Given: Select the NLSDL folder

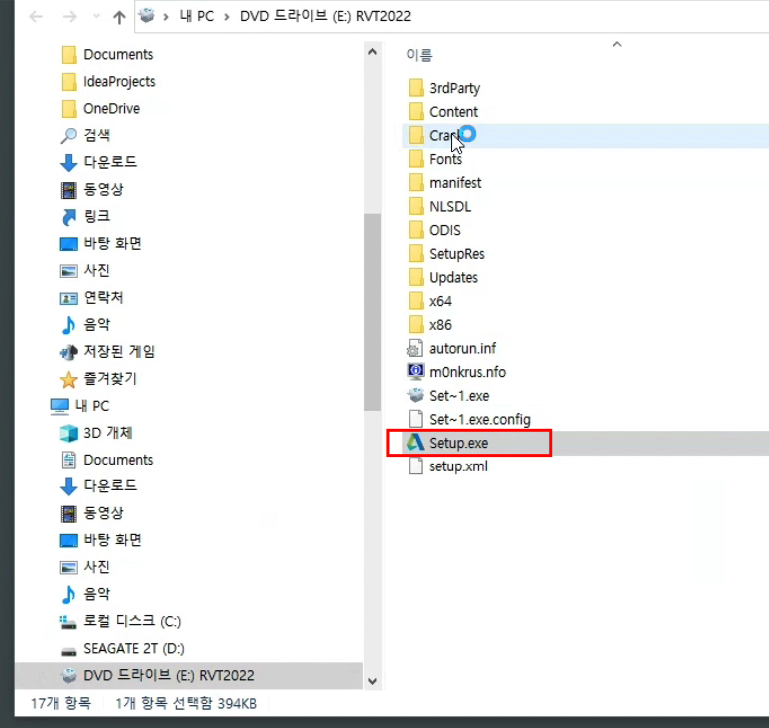Looking at the screenshot, I should pos(440,207).
